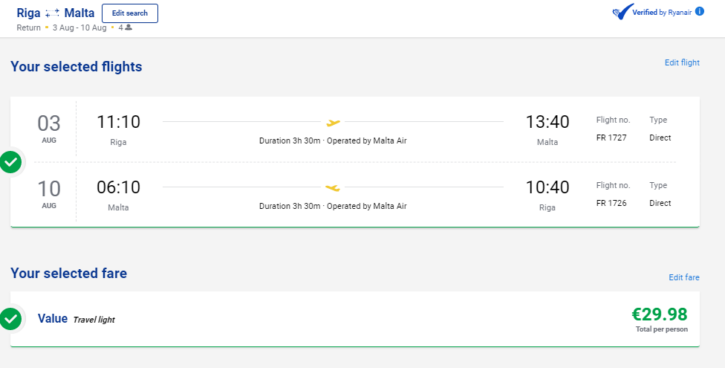Click the Value Travel light fare name

point(76,319)
